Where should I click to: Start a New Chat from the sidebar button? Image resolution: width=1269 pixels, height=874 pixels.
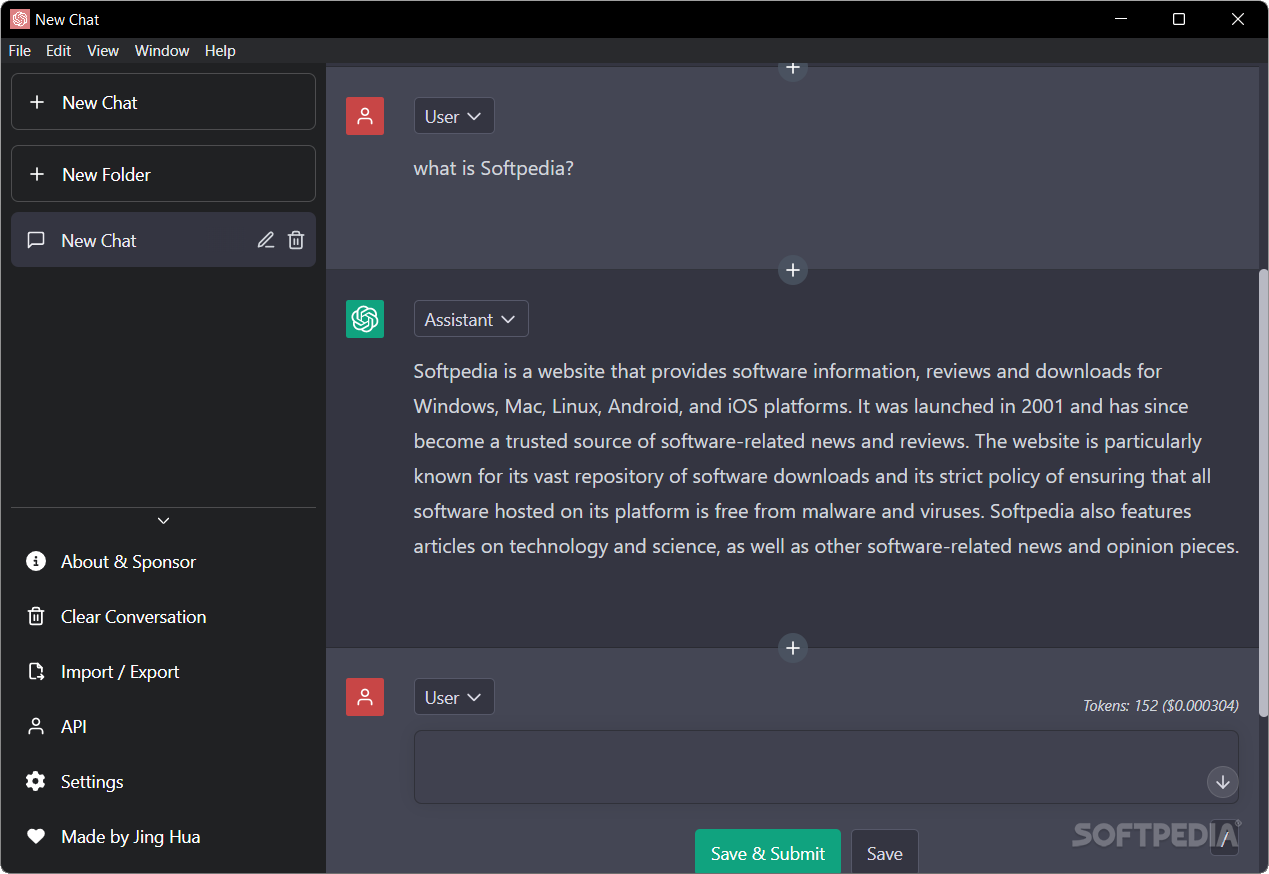coord(163,102)
